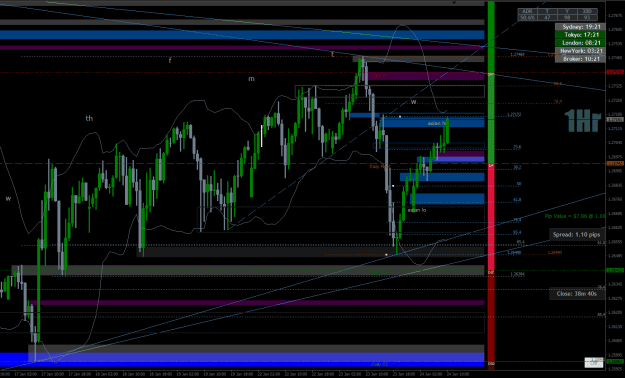Click the red price tag on price axis
Viewport: 625px width, 378px height.
tap(615, 72)
